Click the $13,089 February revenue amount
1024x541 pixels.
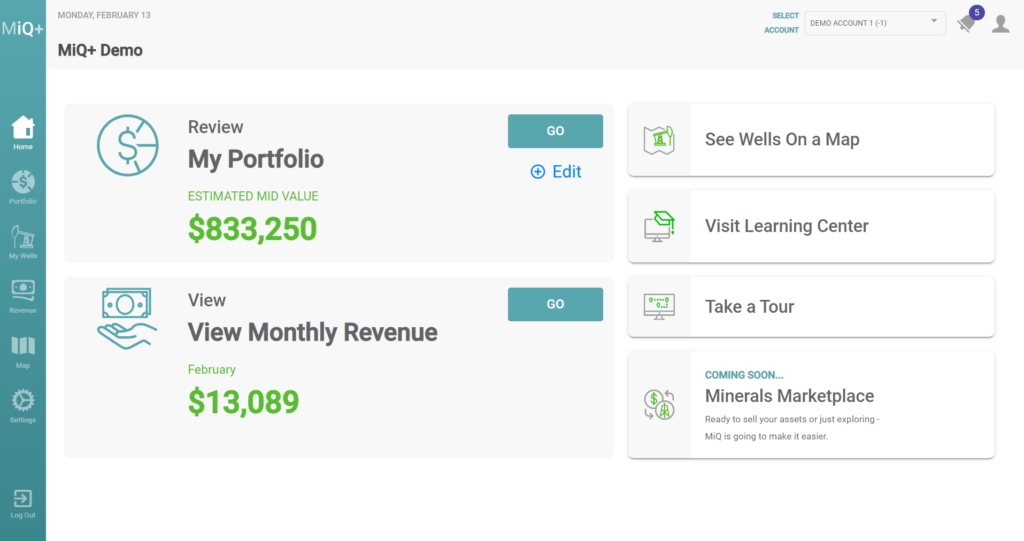pyautogui.click(x=243, y=401)
